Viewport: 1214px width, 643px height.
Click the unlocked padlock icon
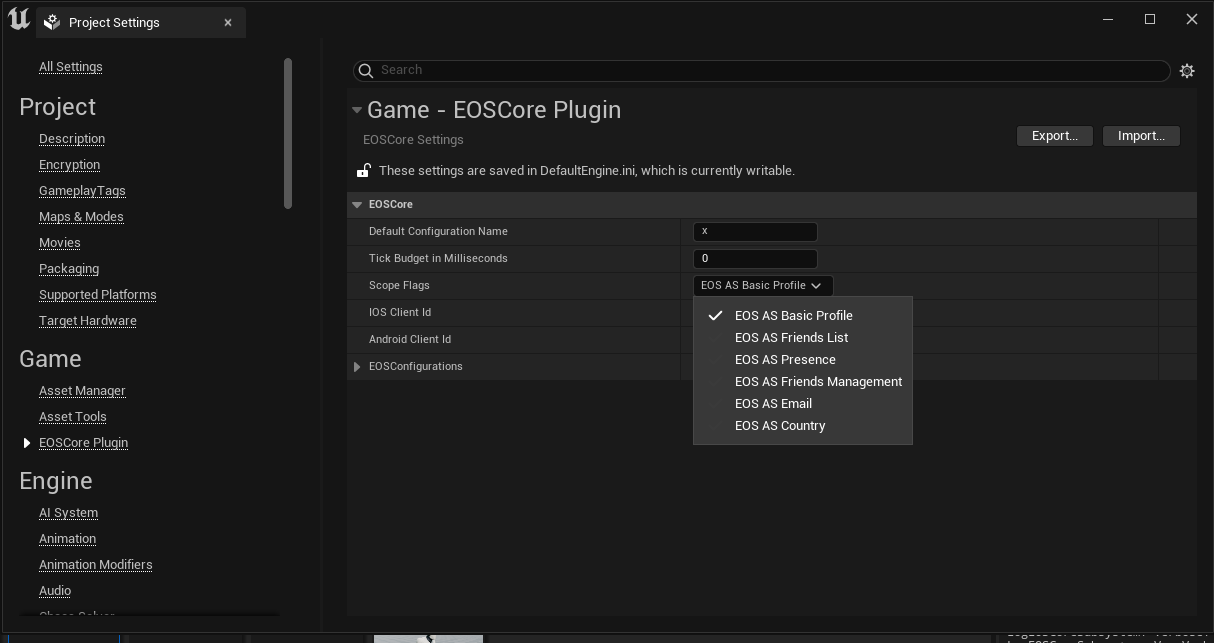(364, 171)
